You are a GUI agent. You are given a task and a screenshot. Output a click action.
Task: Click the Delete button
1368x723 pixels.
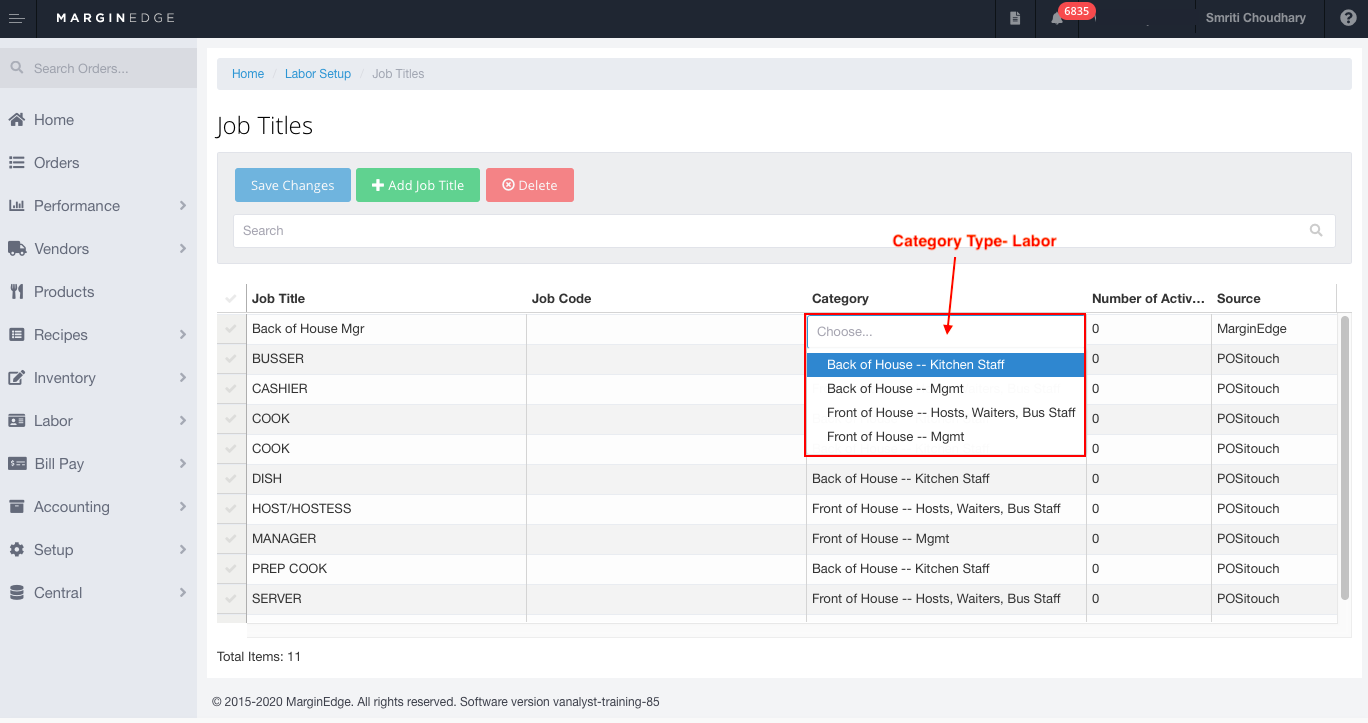(x=530, y=185)
